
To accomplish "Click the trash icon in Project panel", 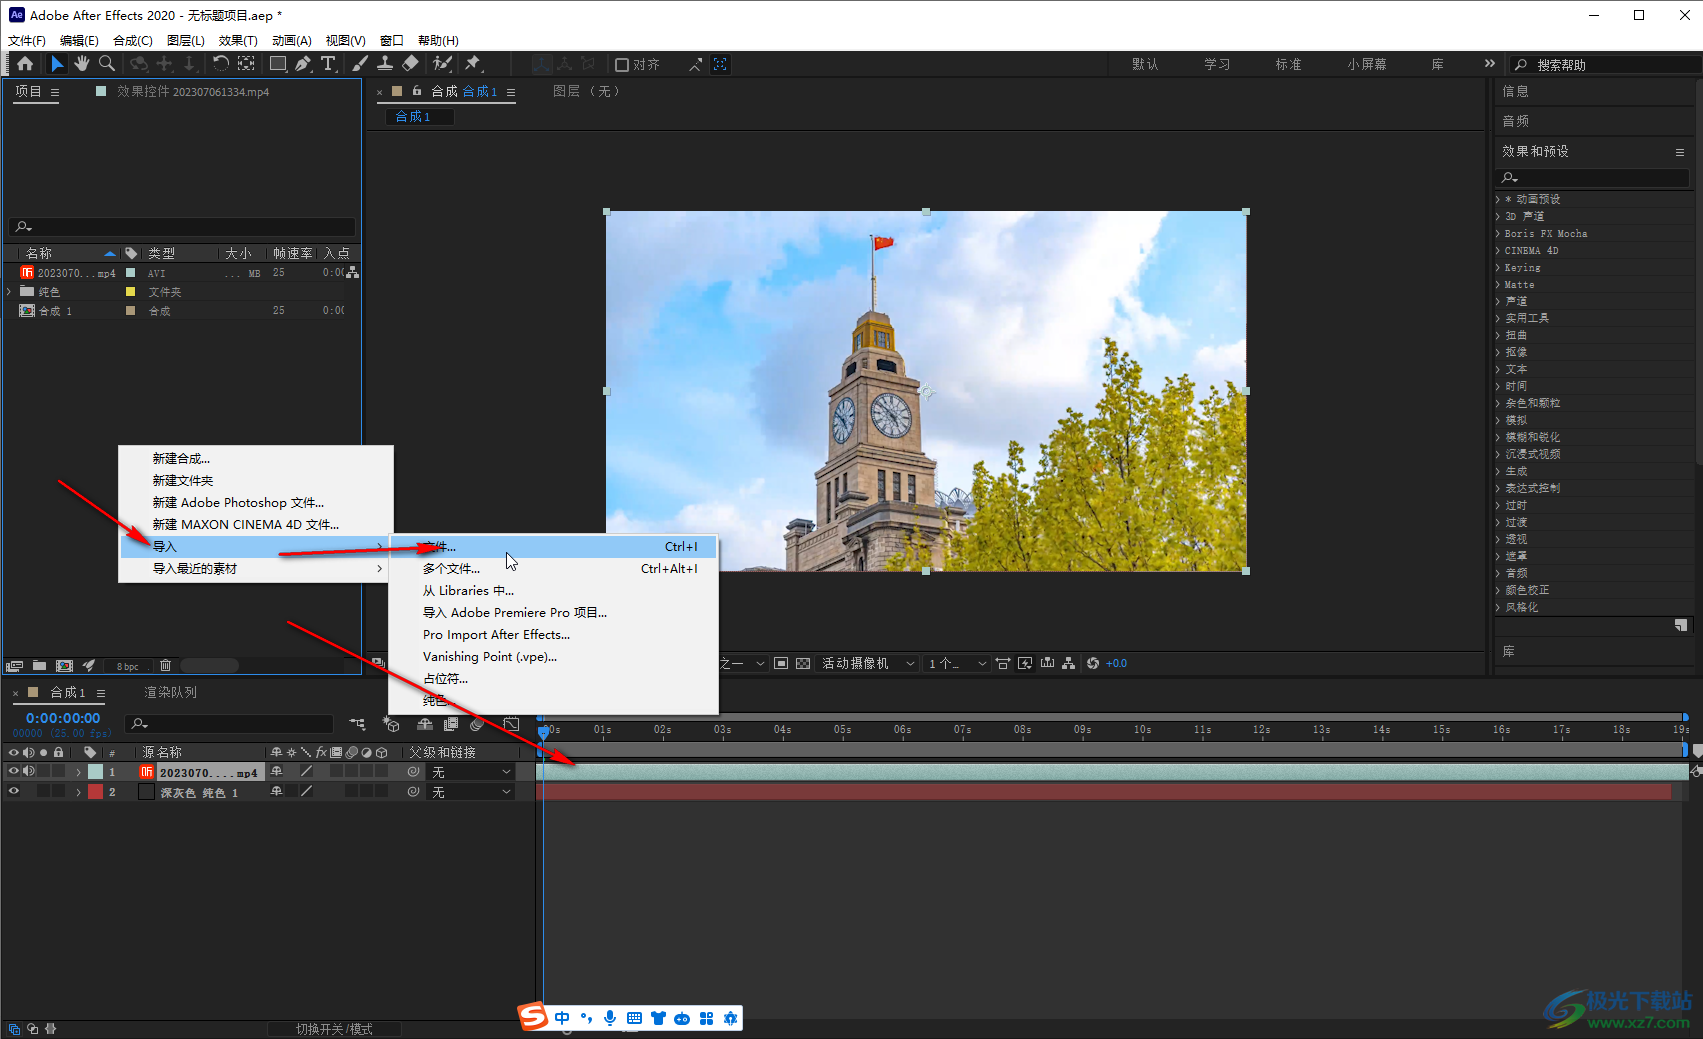I will pyautogui.click(x=166, y=666).
